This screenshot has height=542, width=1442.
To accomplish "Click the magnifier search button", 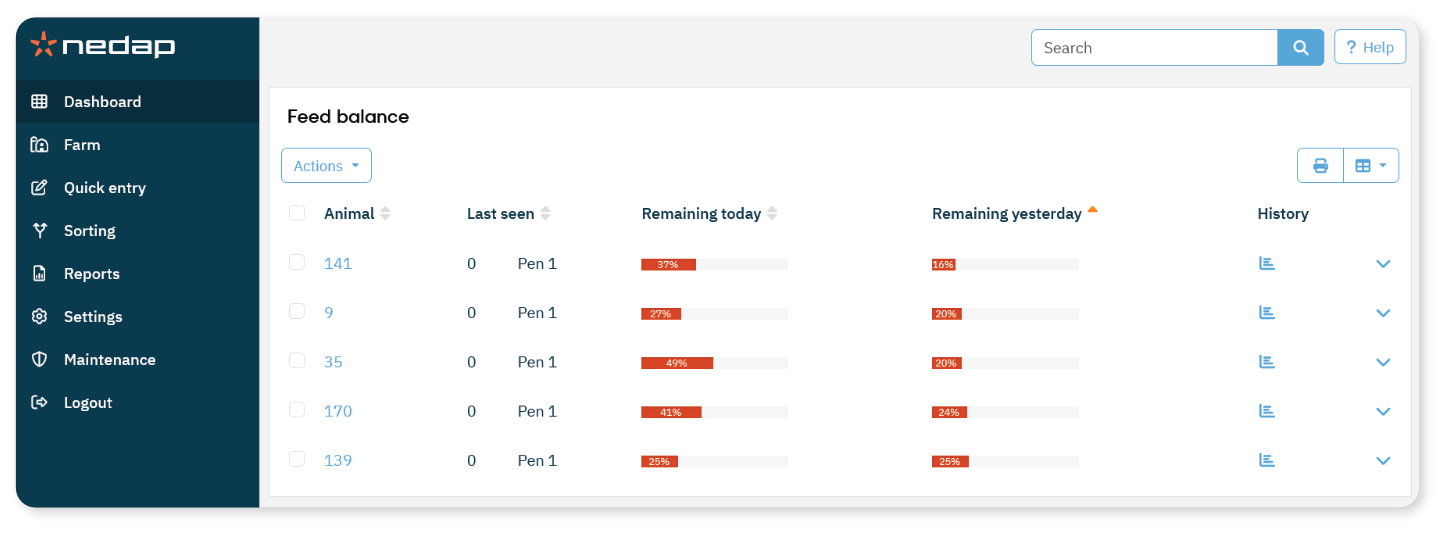I will click(x=1300, y=48).
